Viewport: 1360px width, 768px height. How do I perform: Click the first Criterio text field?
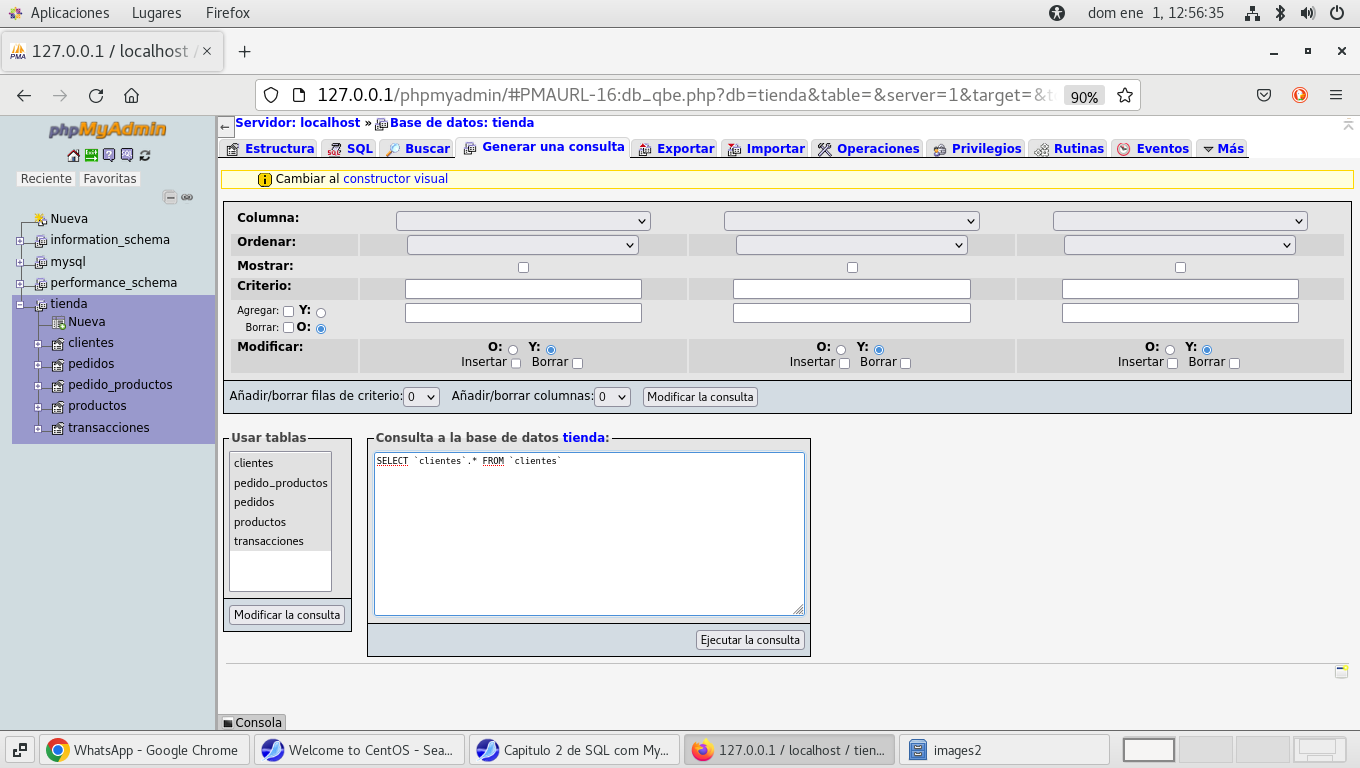click(x=523, y=289)
